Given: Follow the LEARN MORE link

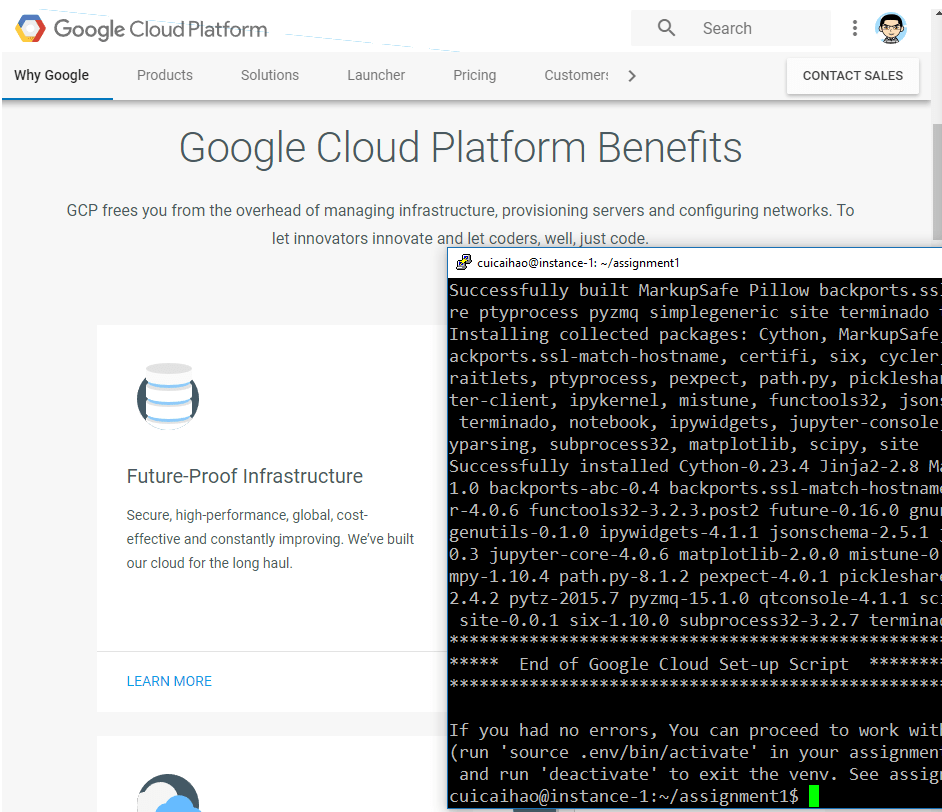Looking at the screenshot, I should pos(169,681).
